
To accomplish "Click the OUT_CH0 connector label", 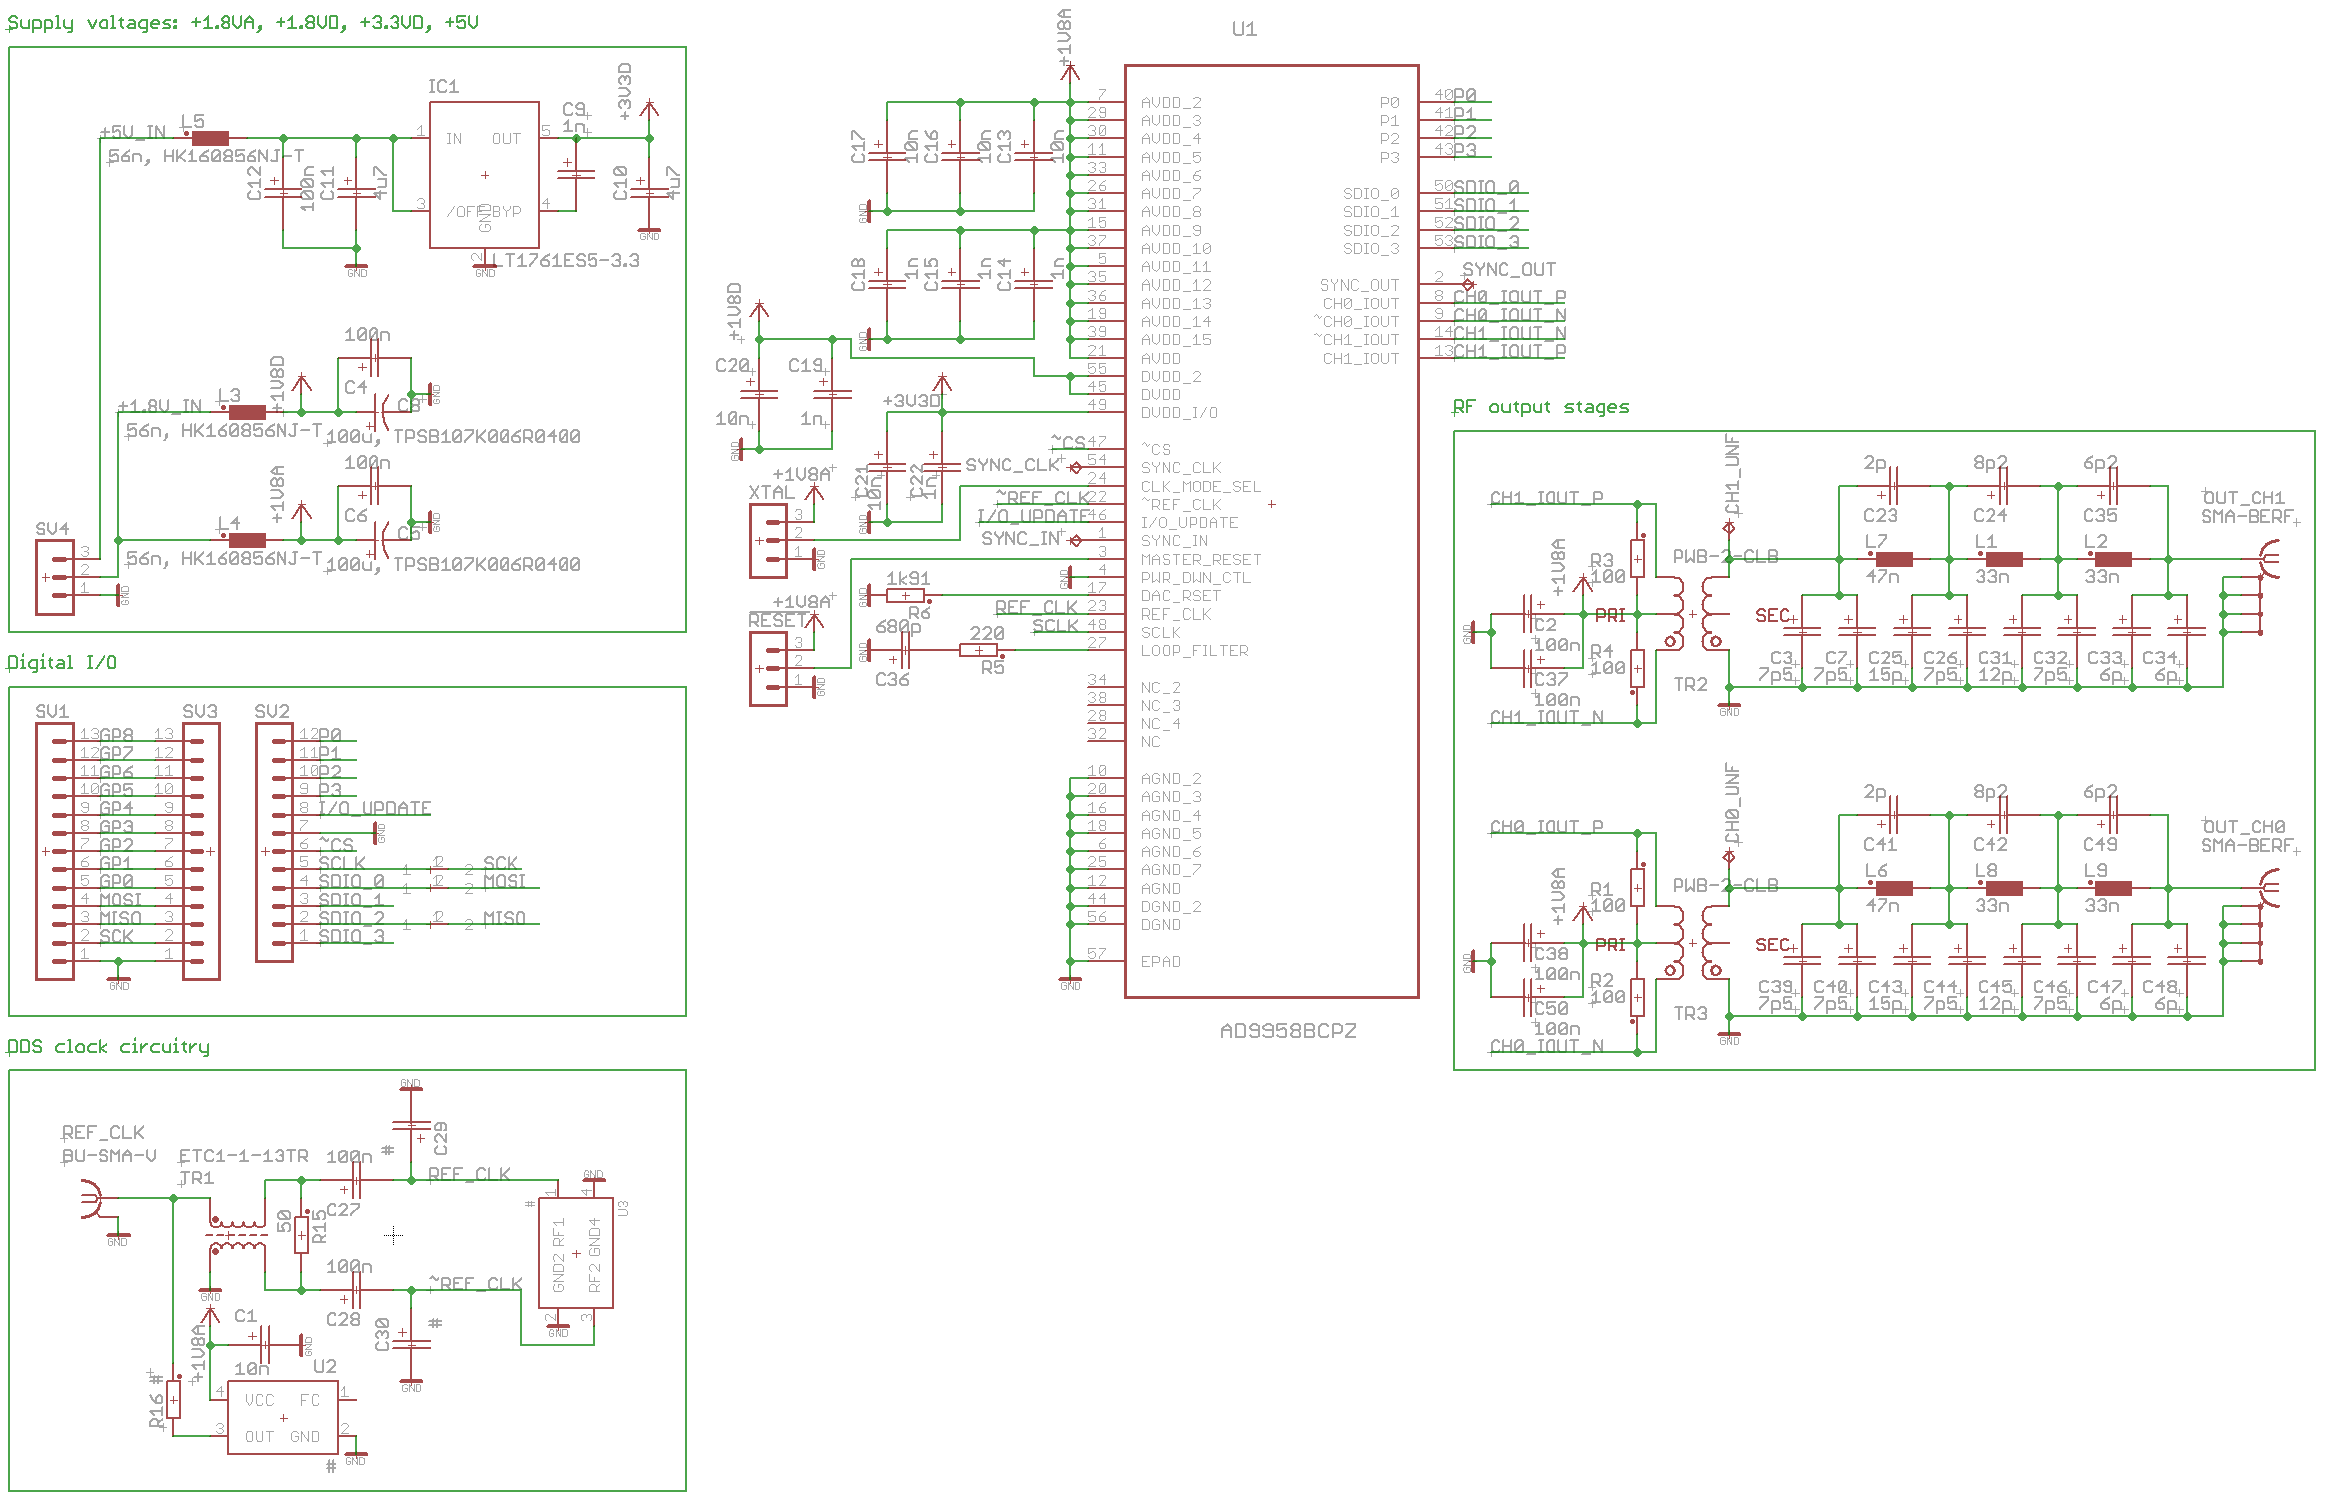I will point(2244,826).
